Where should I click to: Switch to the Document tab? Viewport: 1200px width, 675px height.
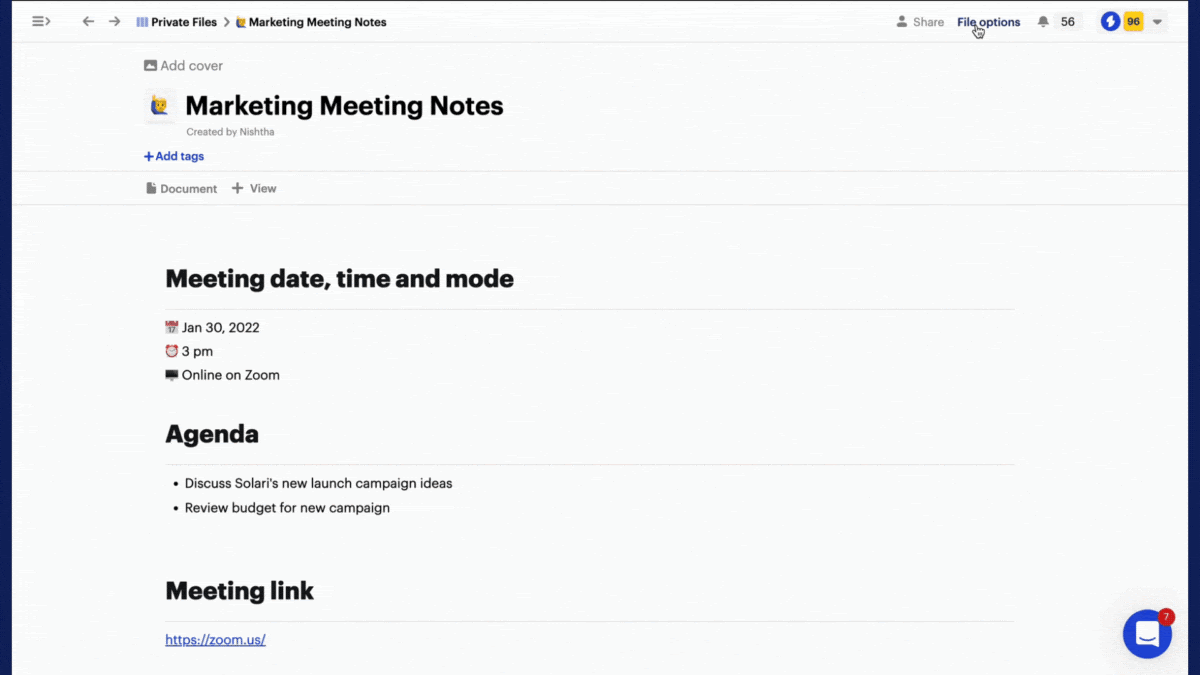(181, 188)
